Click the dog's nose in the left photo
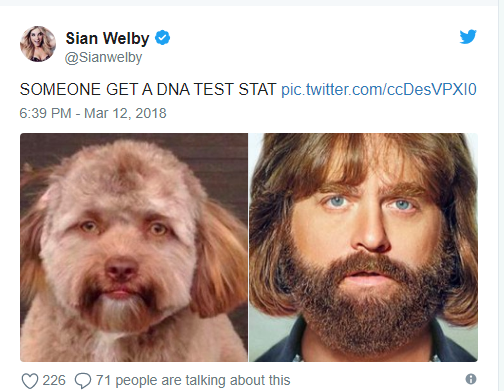This screenshot has height=391, width=504. point(121,268)
